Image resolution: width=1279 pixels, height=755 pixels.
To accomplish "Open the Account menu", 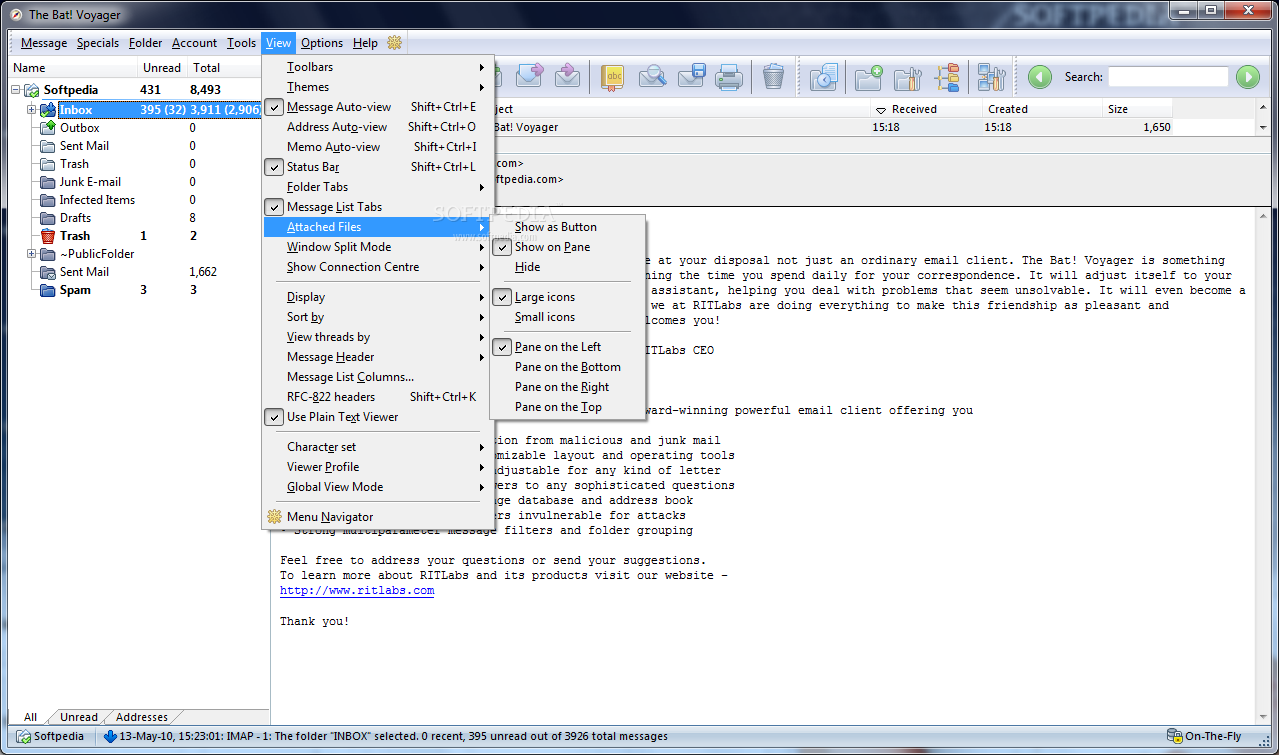I will [194, 43].
